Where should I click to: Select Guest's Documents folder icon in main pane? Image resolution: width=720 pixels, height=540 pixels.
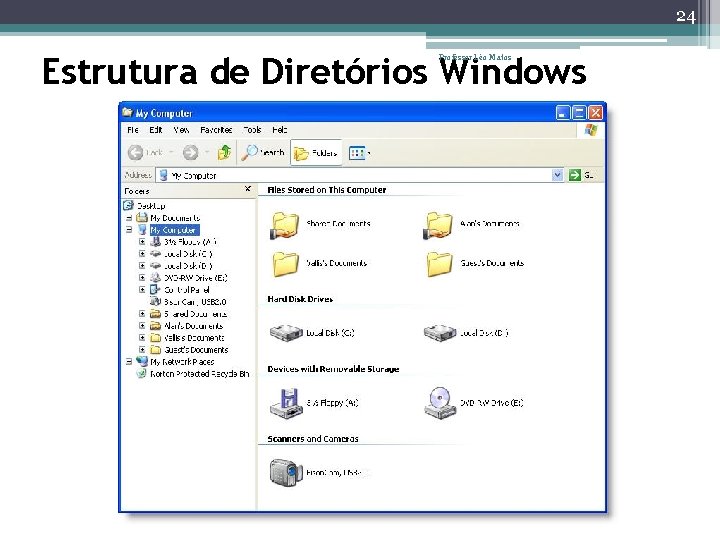point(439,264)
